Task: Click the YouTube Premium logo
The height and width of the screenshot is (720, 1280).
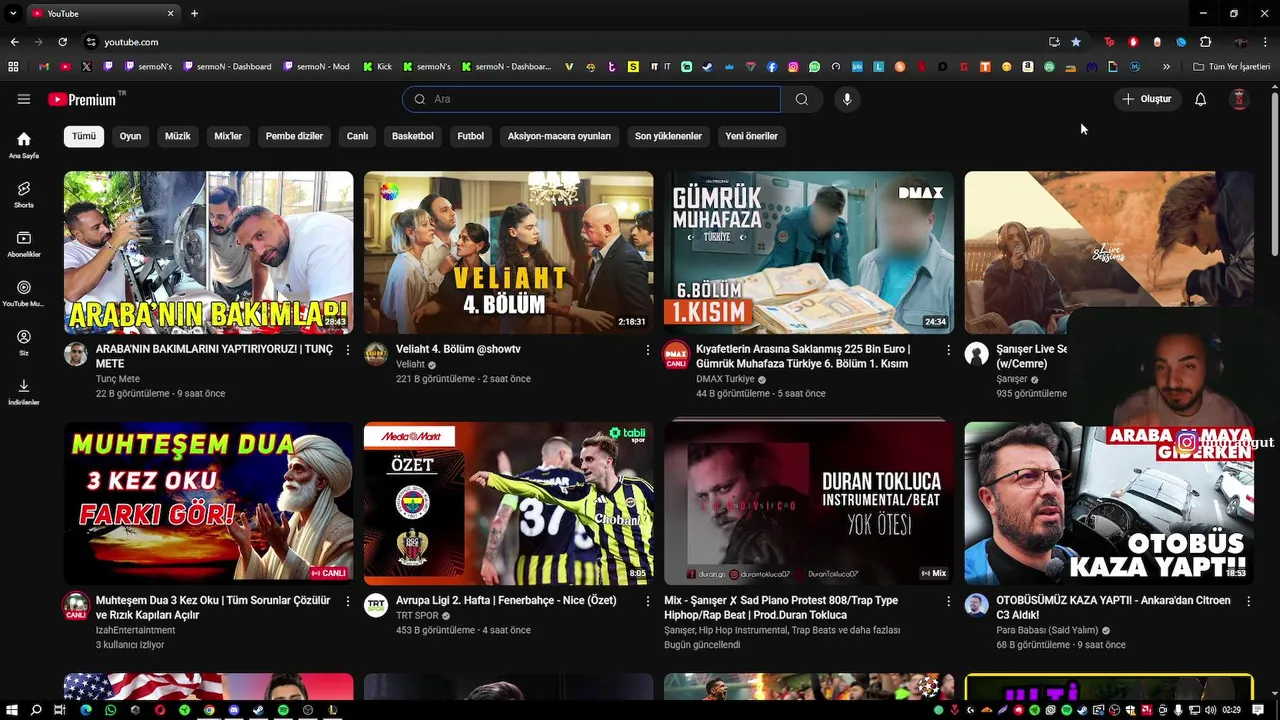Action: 82,99
